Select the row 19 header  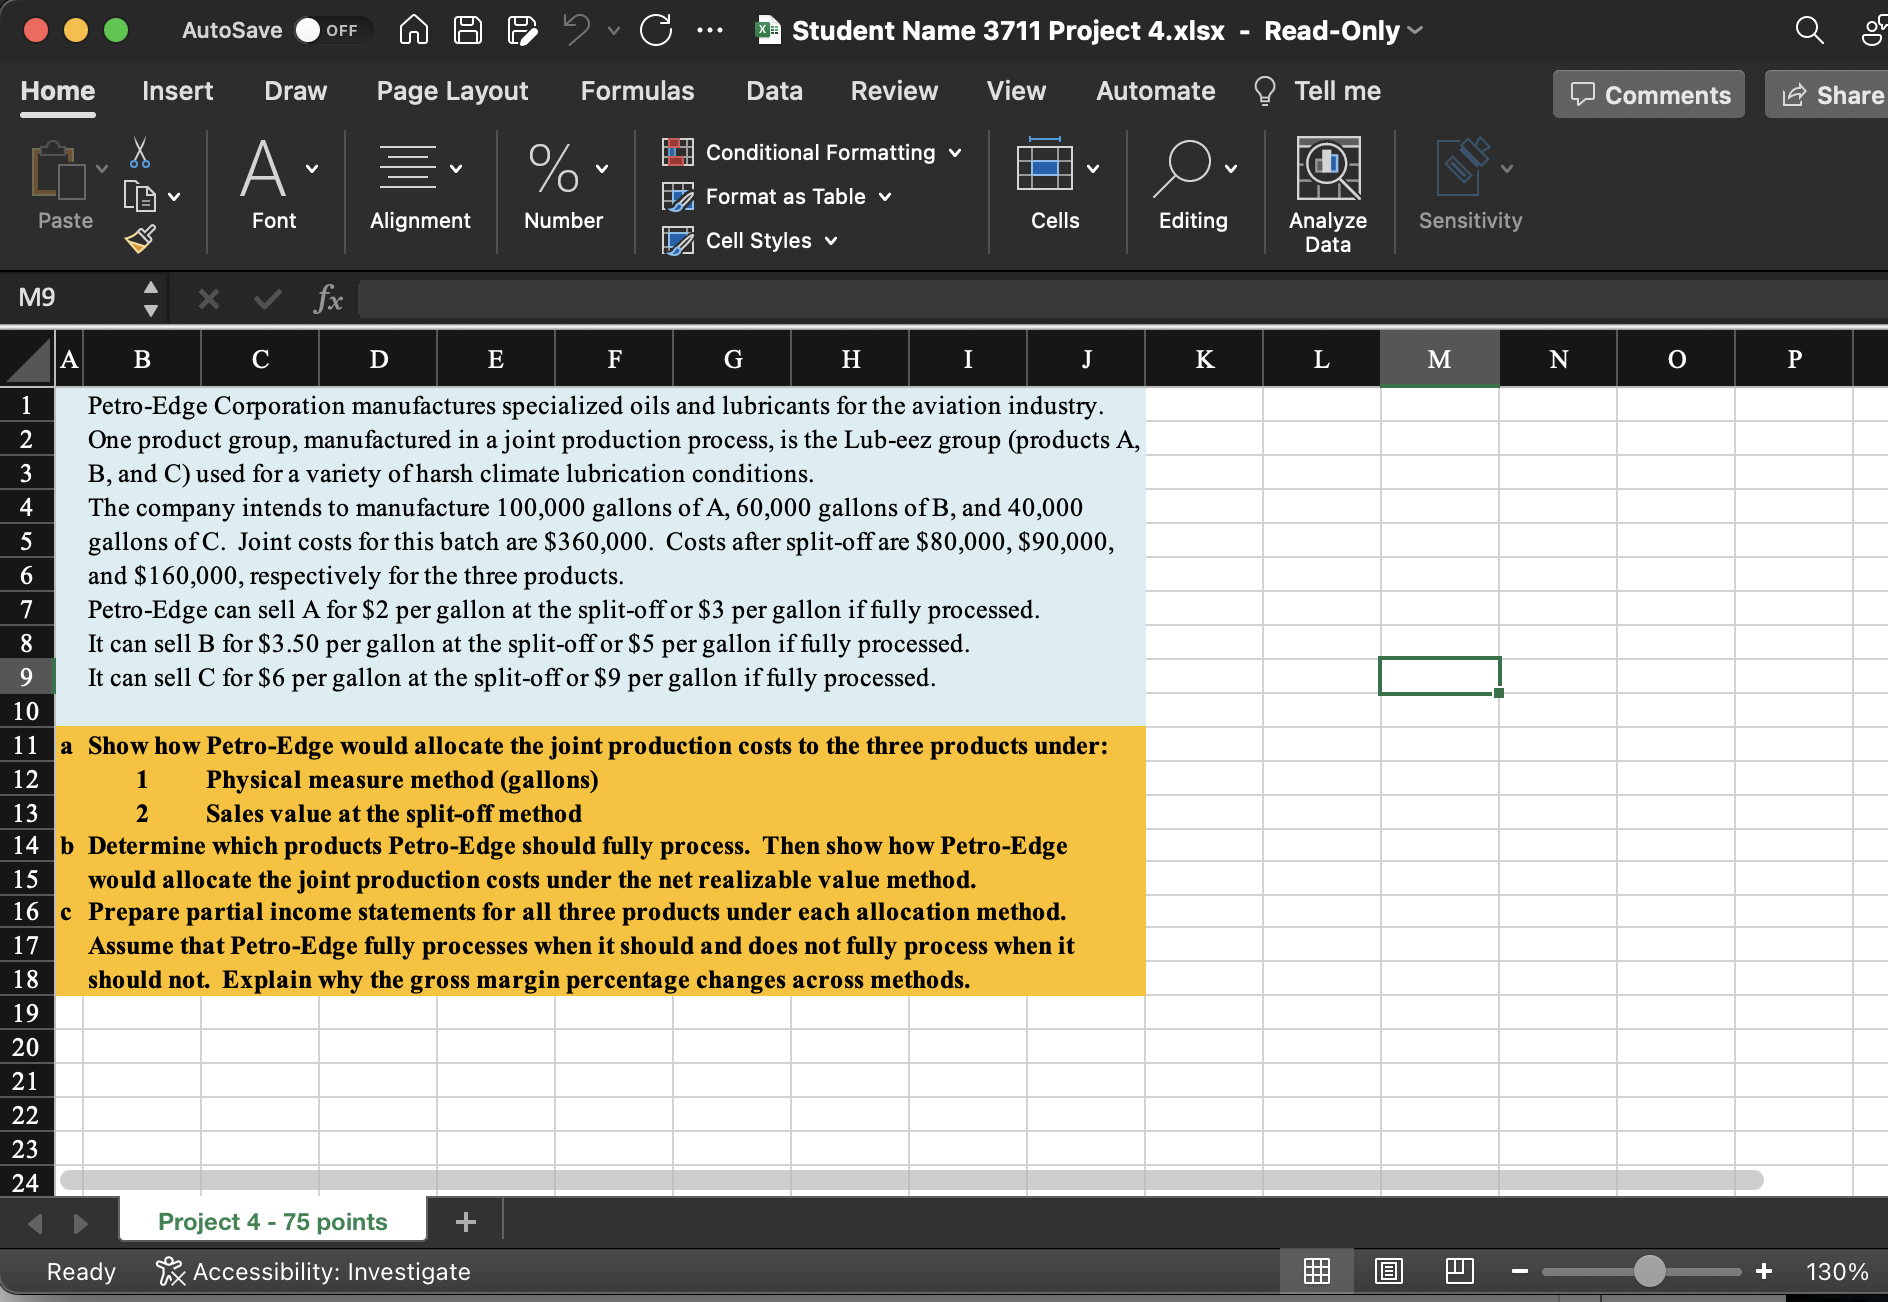[x=26, y=1013]
